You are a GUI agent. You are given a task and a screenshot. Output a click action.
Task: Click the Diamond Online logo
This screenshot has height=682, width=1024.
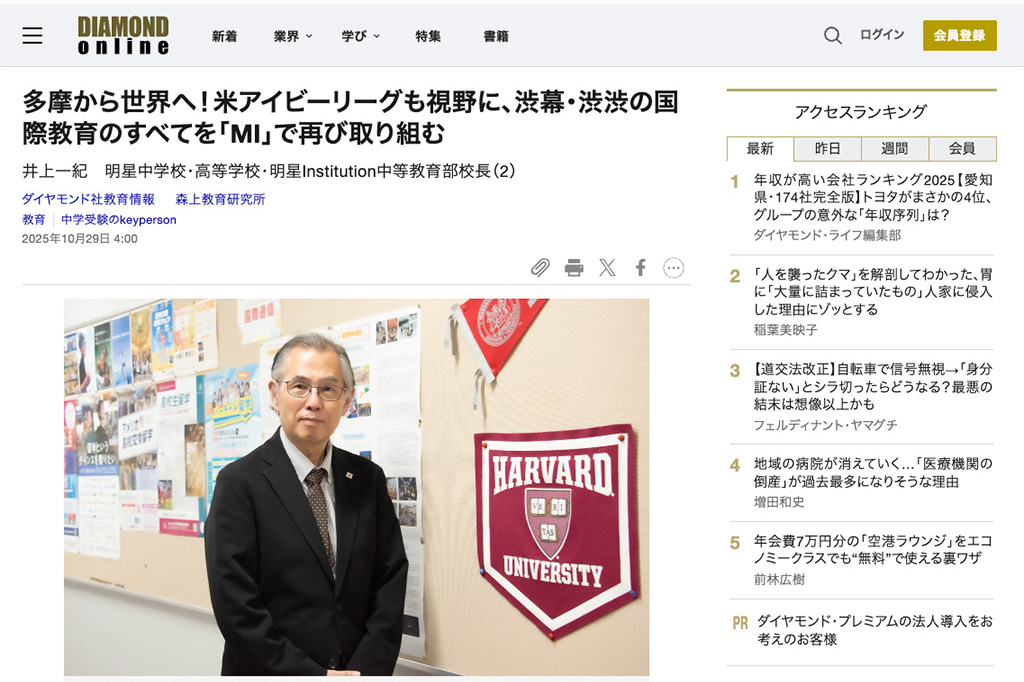pyautogui.click(x=123, y=35)
